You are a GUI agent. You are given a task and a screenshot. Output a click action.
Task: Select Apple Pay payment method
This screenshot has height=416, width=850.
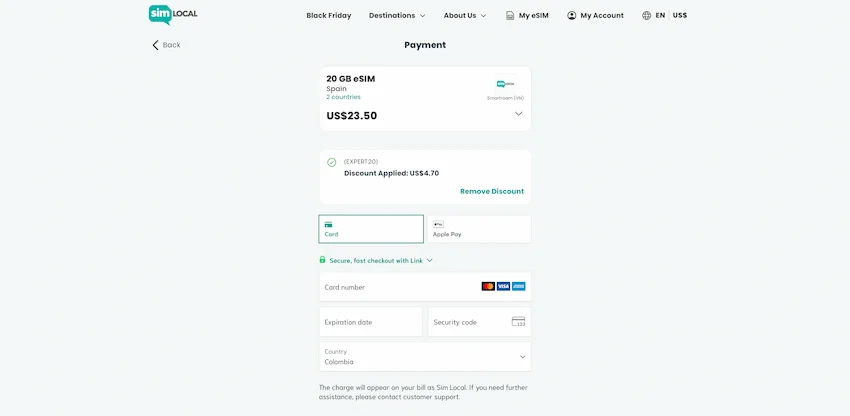pyautogui.click(x=478, y=229)
